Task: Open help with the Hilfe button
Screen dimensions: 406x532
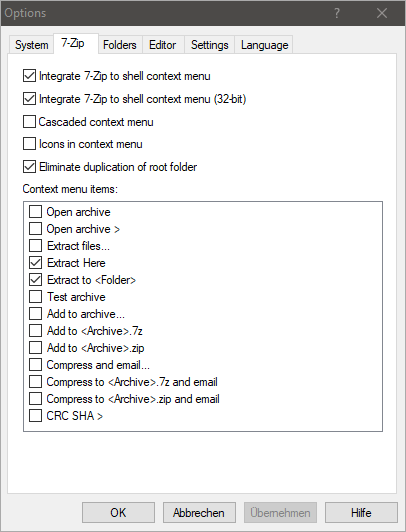Action: 361,512
